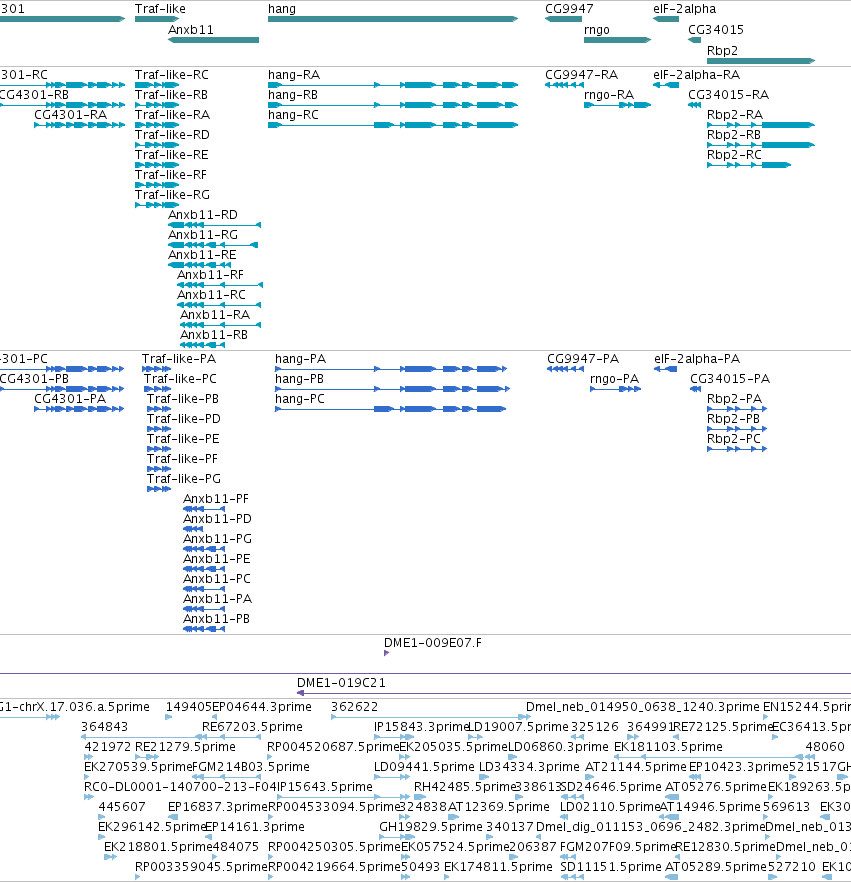This screenshot has height=882, width=851.
Task: Select the hang-PA protein feature
Action: coord(391,369)
